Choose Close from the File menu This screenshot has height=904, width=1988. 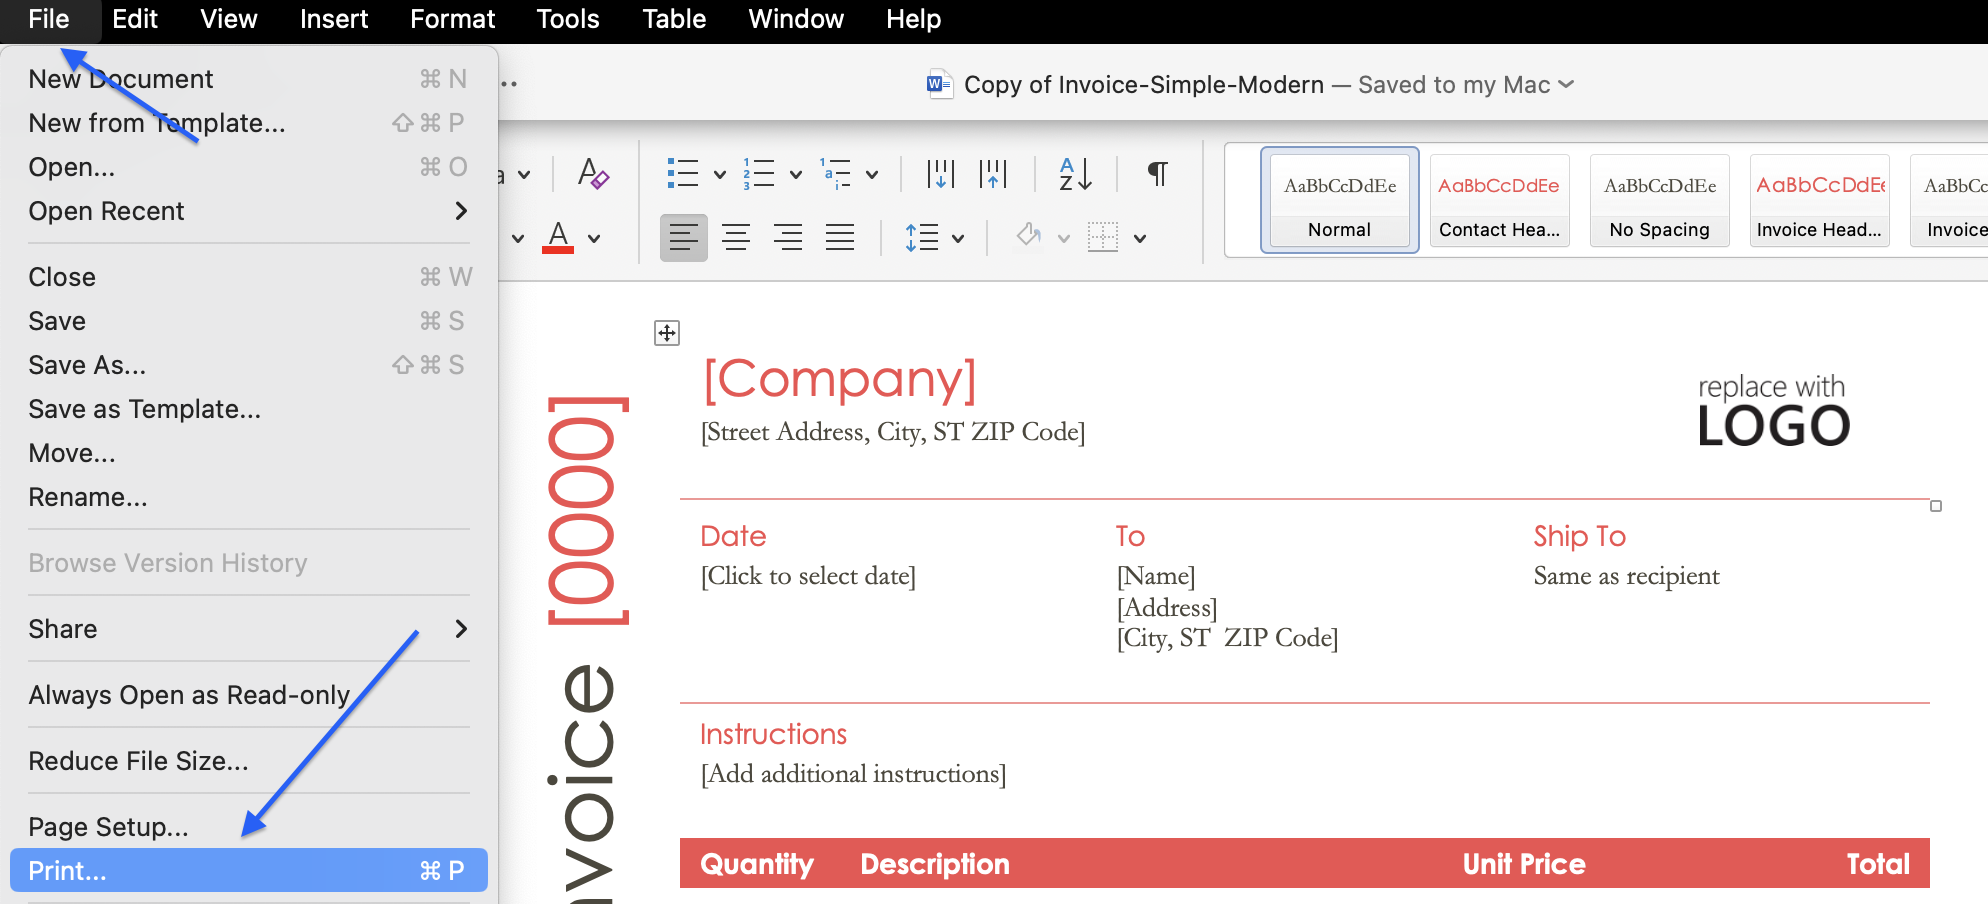tap(249, 277)
